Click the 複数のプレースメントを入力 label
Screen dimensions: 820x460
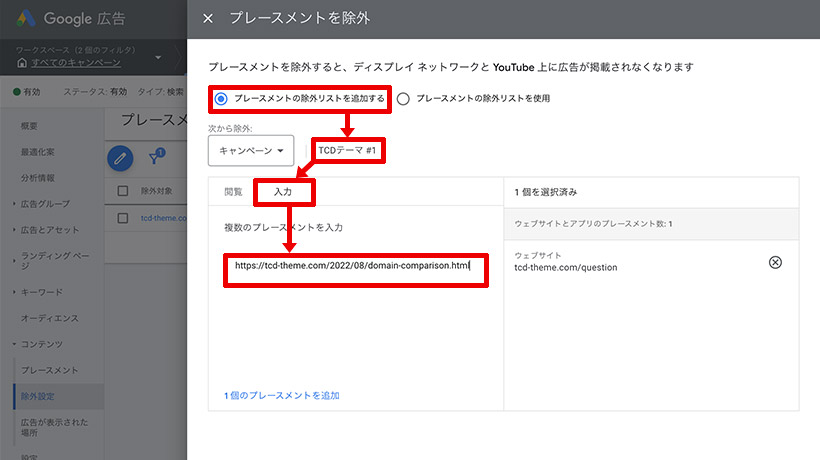(x=283, y=227)
